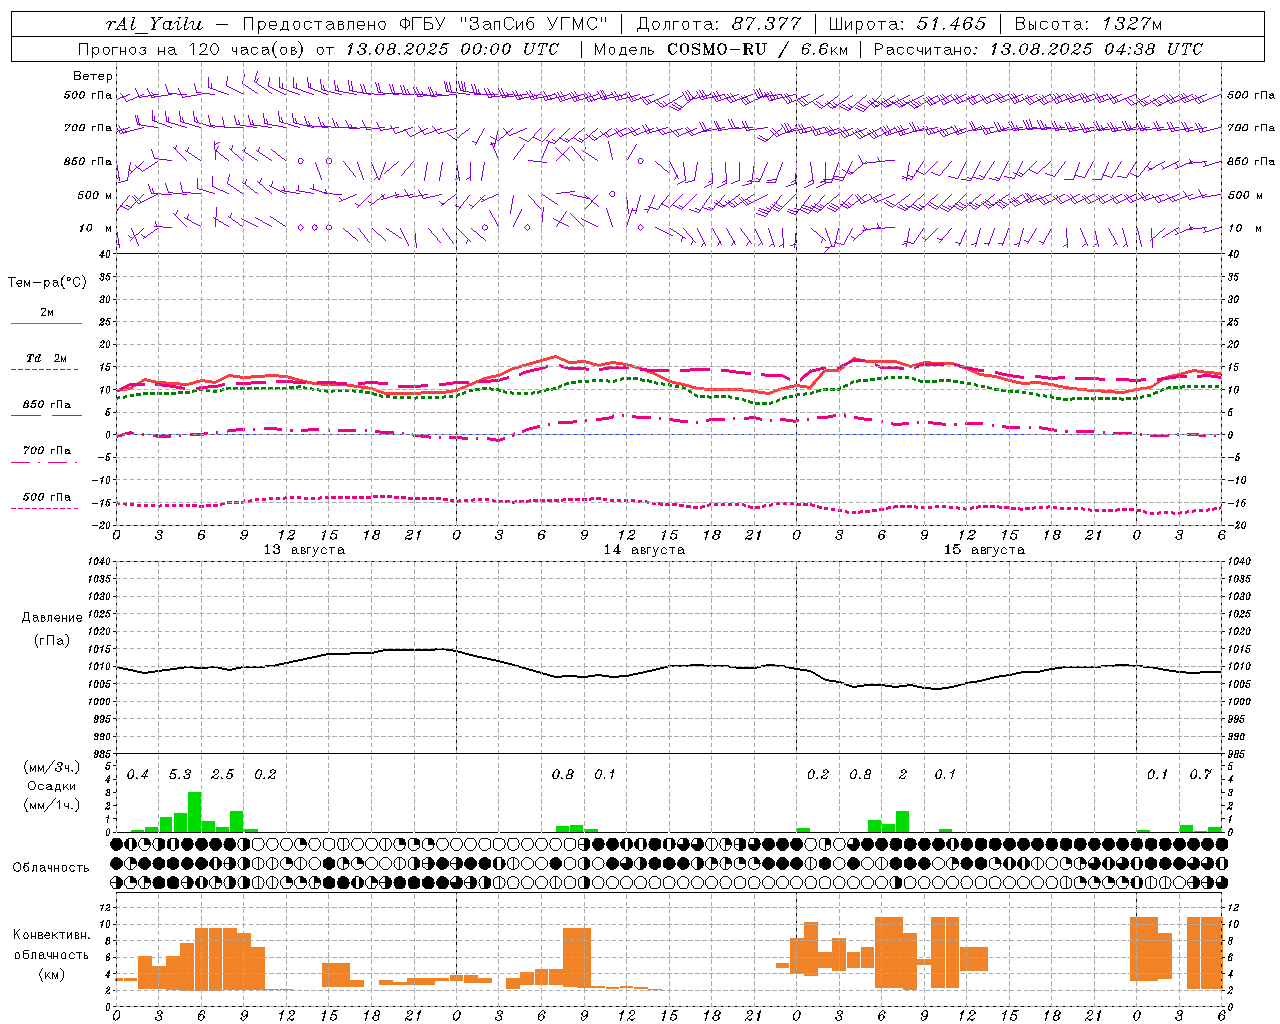Screen dimensions: 1280x1024
Task: Click the model name COSMO-RU / 6.6км
Action: pos(757,49)
